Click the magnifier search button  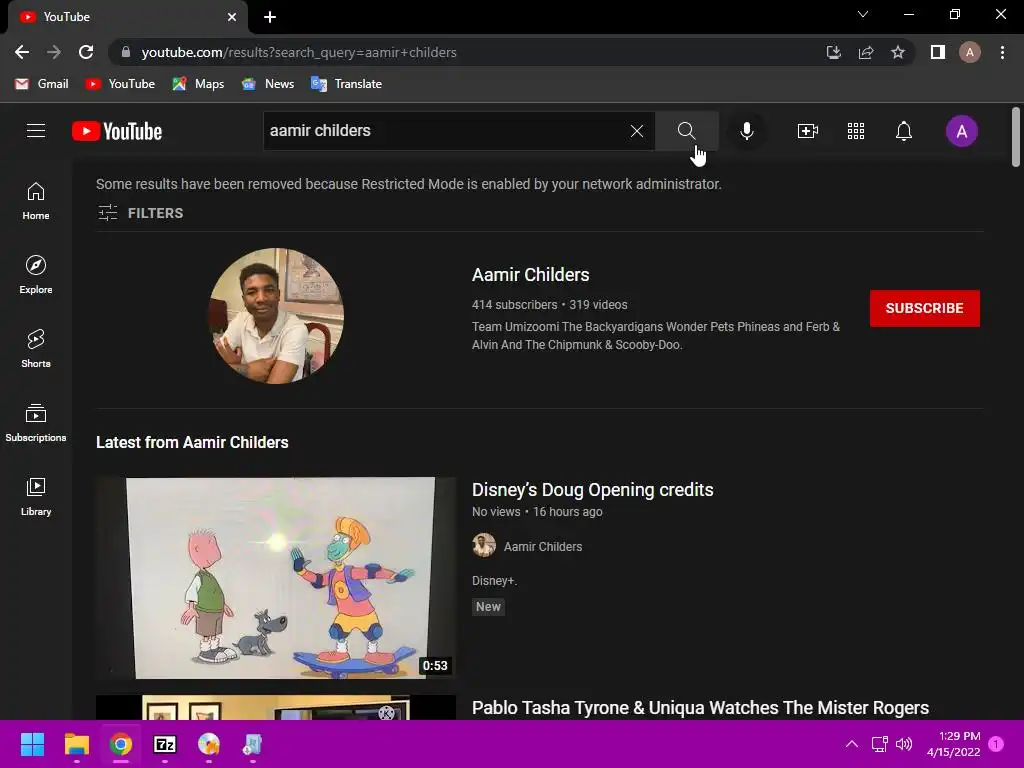686,131
